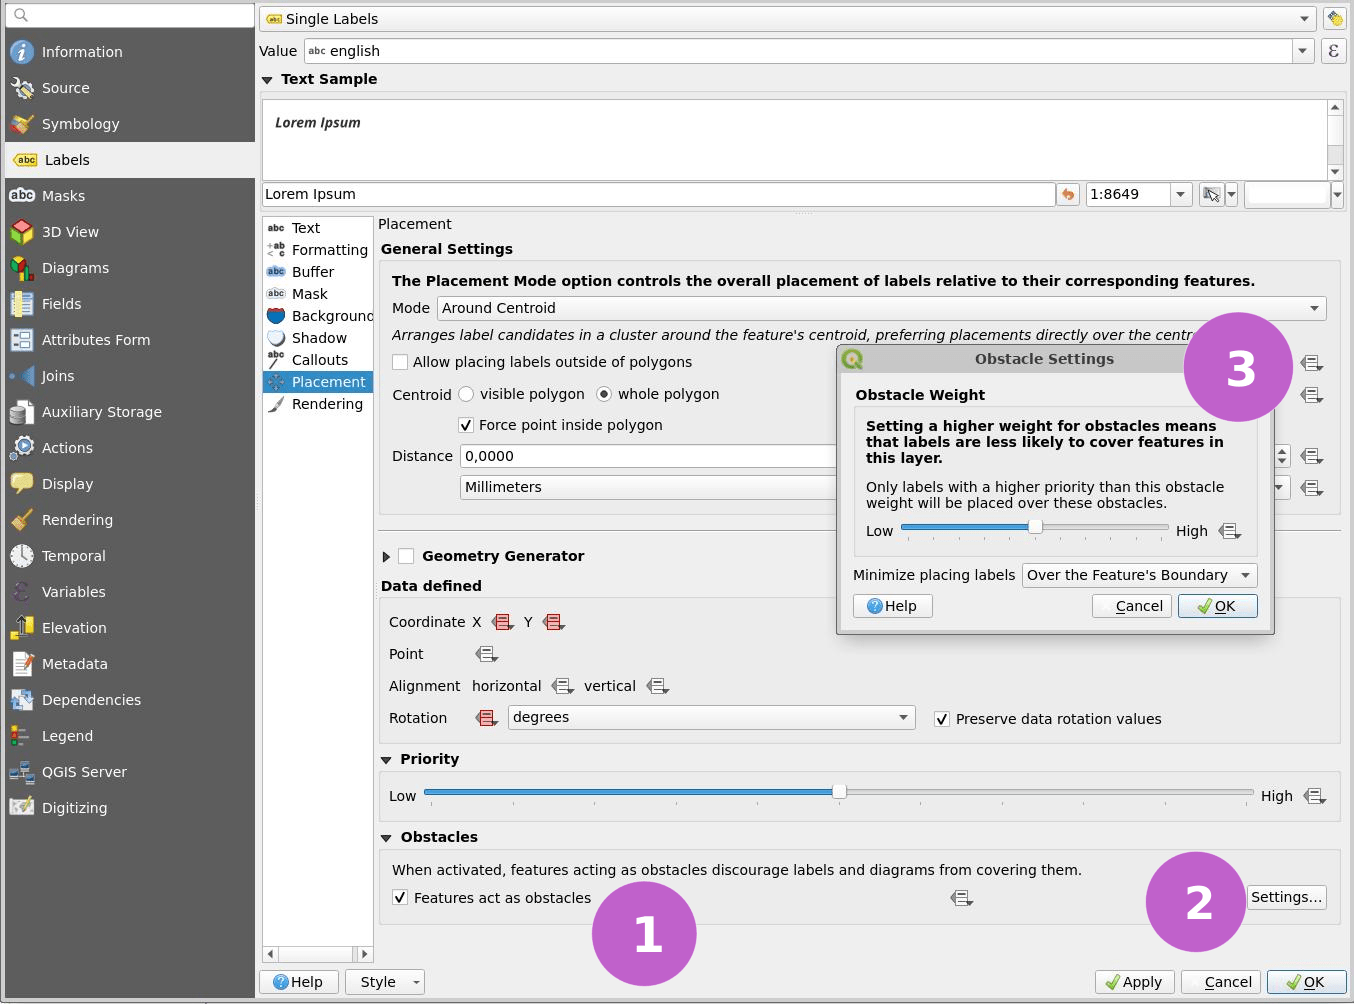Click the revert text sample arrow icon
Viewport: 1354px width, 1004px height.
click(1067, 194)
